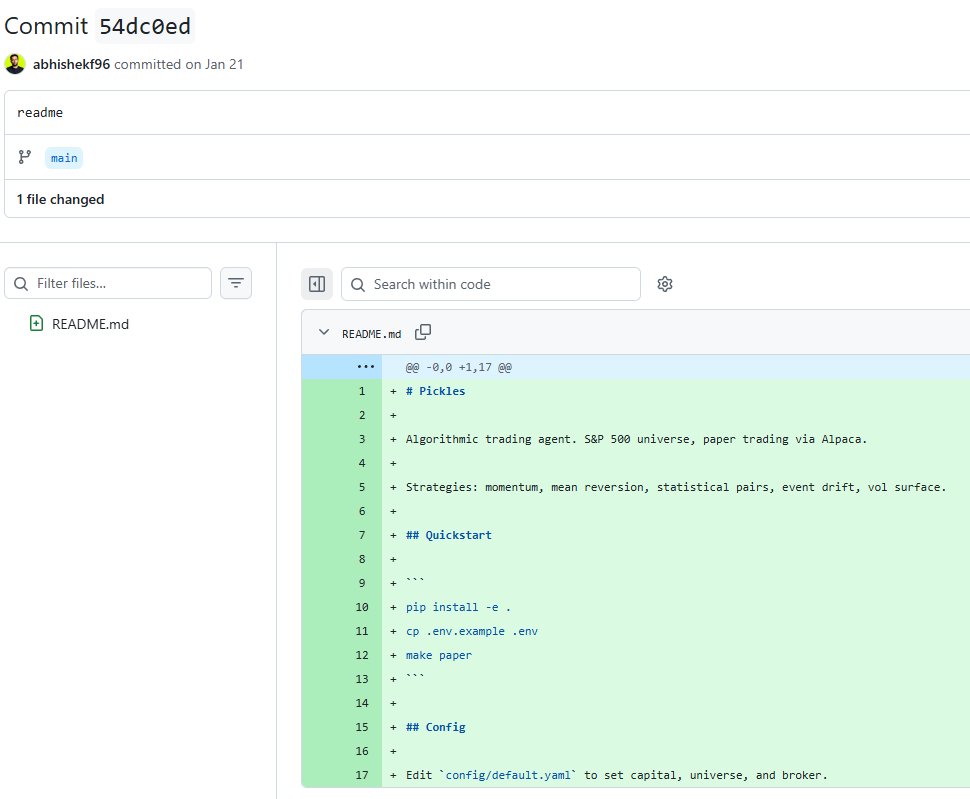The height and width of the screenshot is (799, 970).
Task: Open abhishekf96 user avatar
Action: [x=15, y=64]
